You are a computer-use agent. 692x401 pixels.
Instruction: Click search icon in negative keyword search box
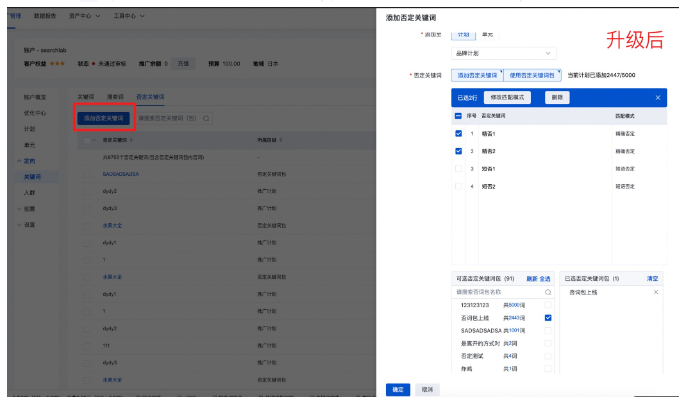207,118
